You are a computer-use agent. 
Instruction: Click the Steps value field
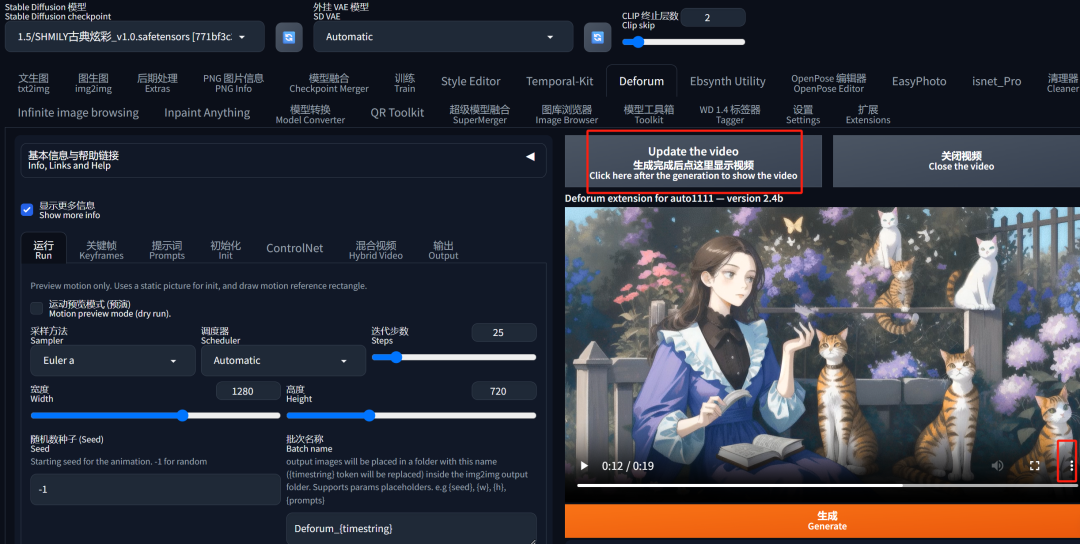pyautogui.click(x=503, y=333)
